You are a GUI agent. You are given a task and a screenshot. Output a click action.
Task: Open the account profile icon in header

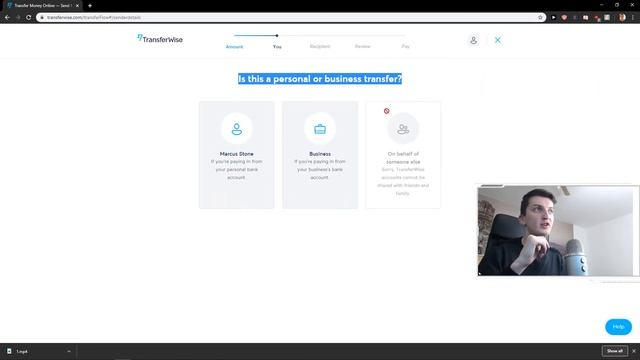(x=473, y=40)
